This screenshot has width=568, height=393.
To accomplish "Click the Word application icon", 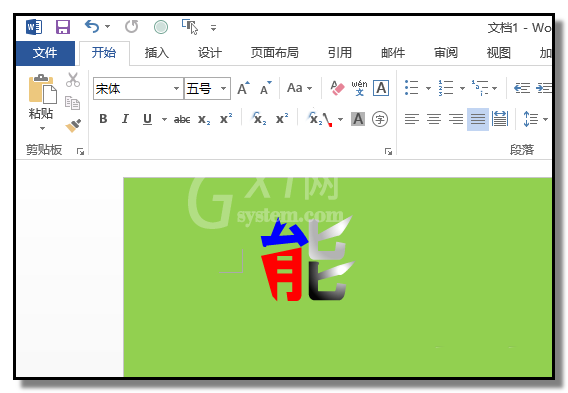I will pyautogui.click(x=34, y=27).
